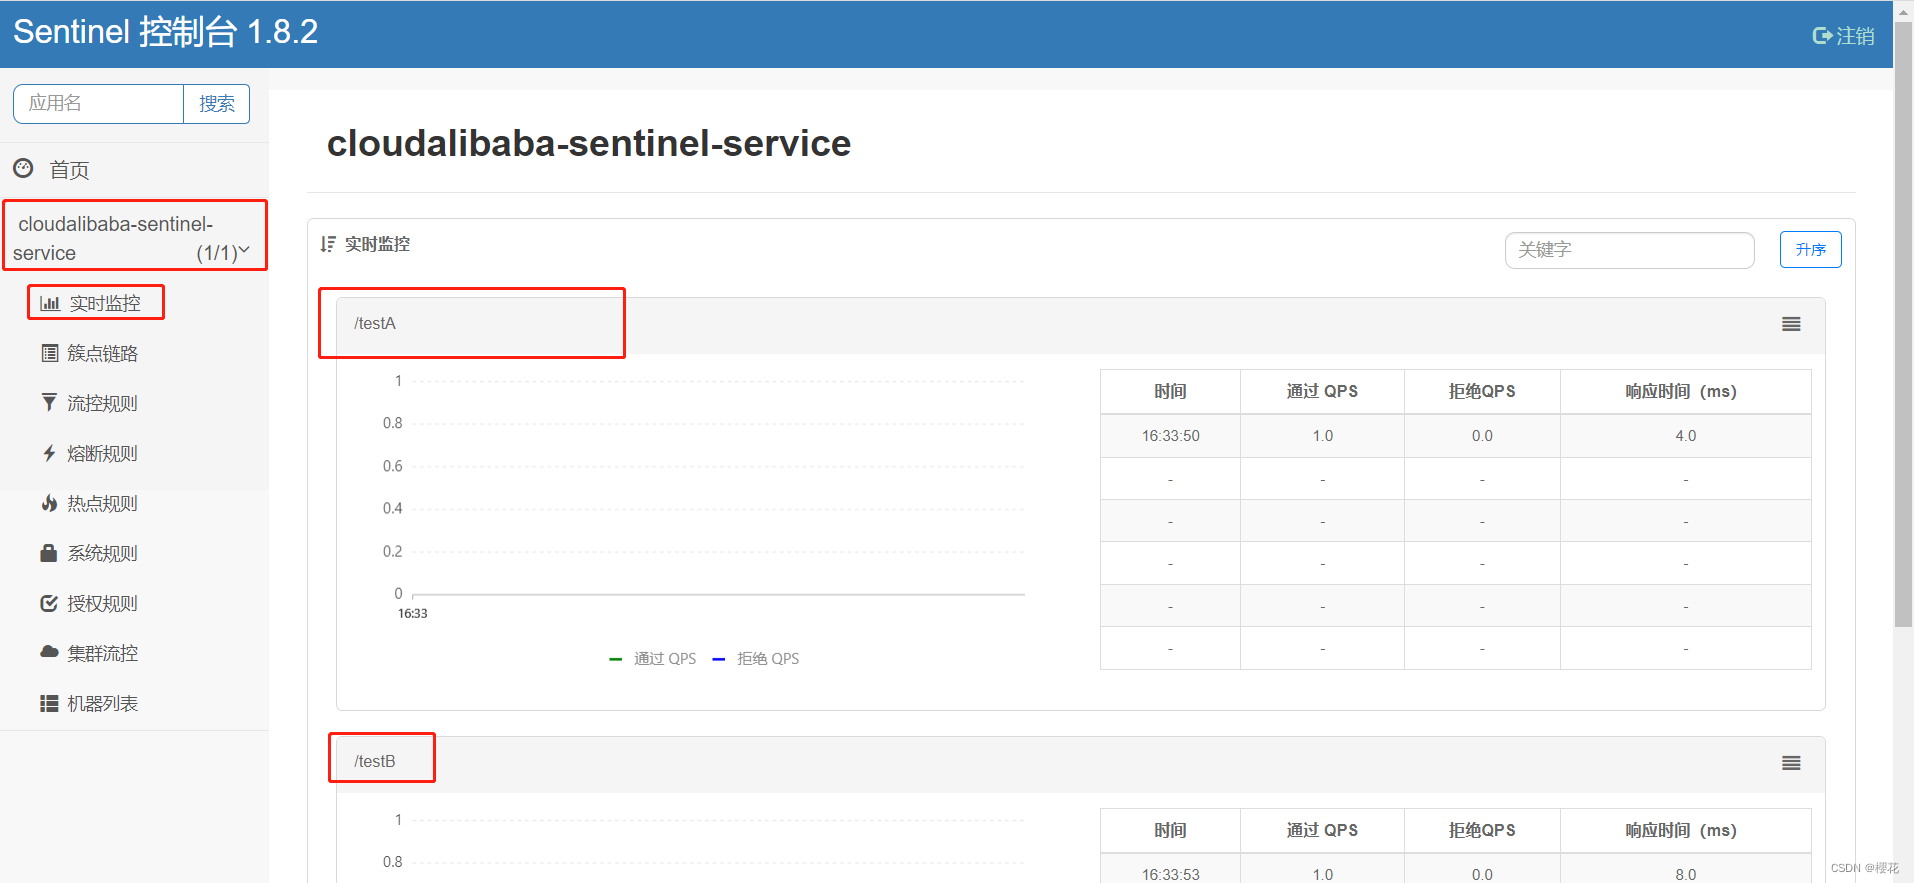Click the 16:33:50 time cell
Viewport: 1914px width, 883px height.
coord(1170,436)
